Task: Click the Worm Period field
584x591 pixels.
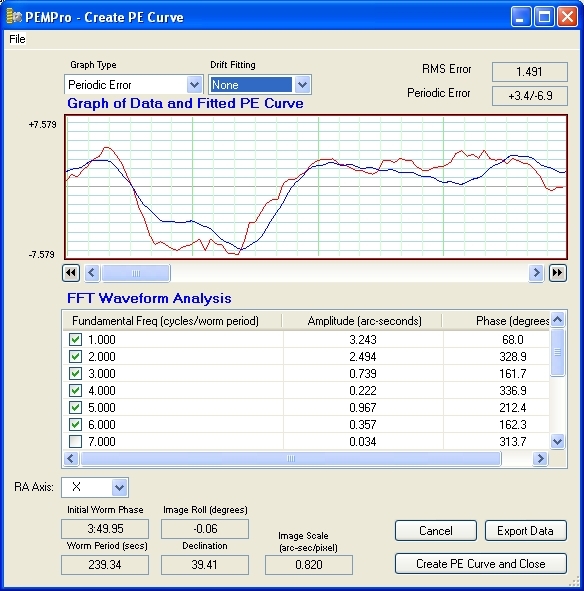Action: pos(105,565)
